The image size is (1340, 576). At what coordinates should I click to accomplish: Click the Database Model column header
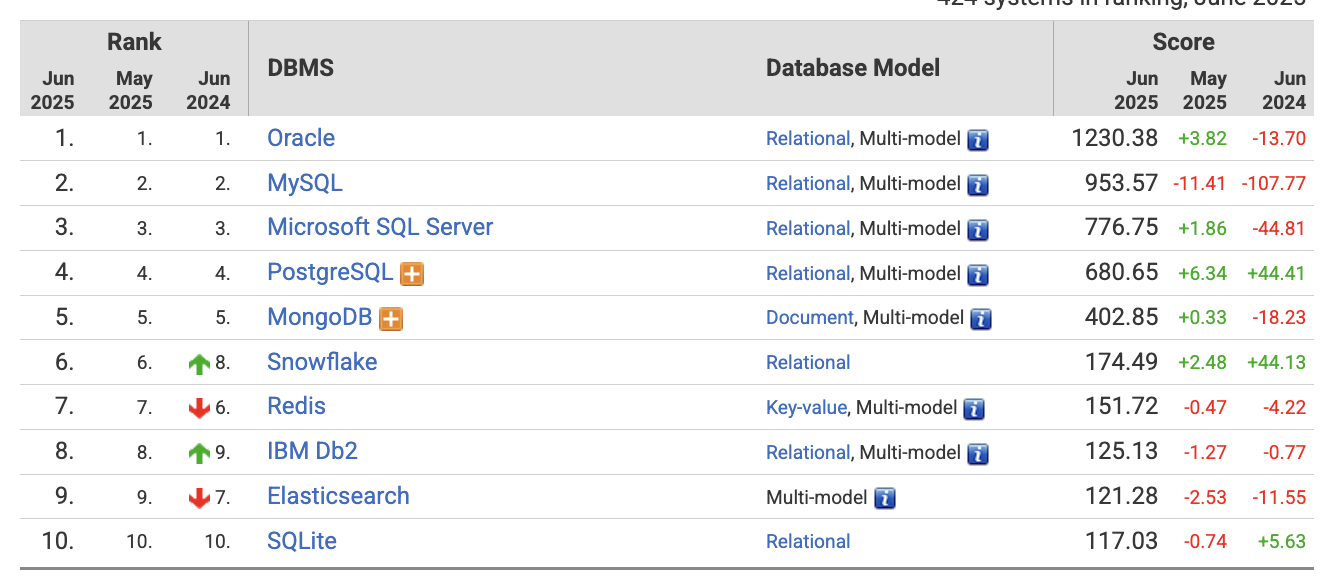(x=853, y=68)
